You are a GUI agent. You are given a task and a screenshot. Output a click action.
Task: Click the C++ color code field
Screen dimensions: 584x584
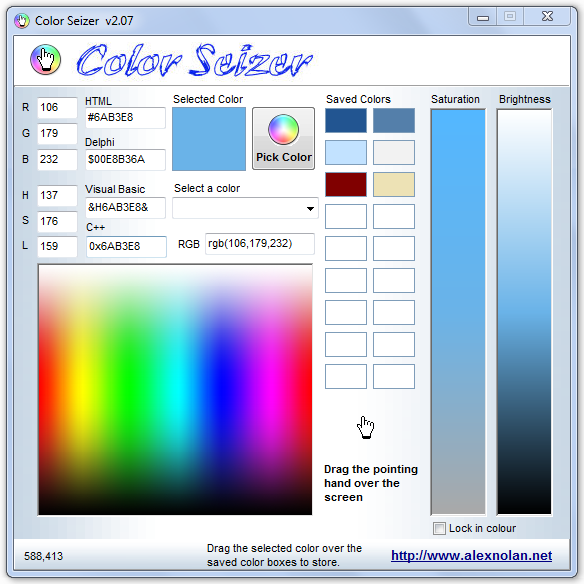coord(126,247)
